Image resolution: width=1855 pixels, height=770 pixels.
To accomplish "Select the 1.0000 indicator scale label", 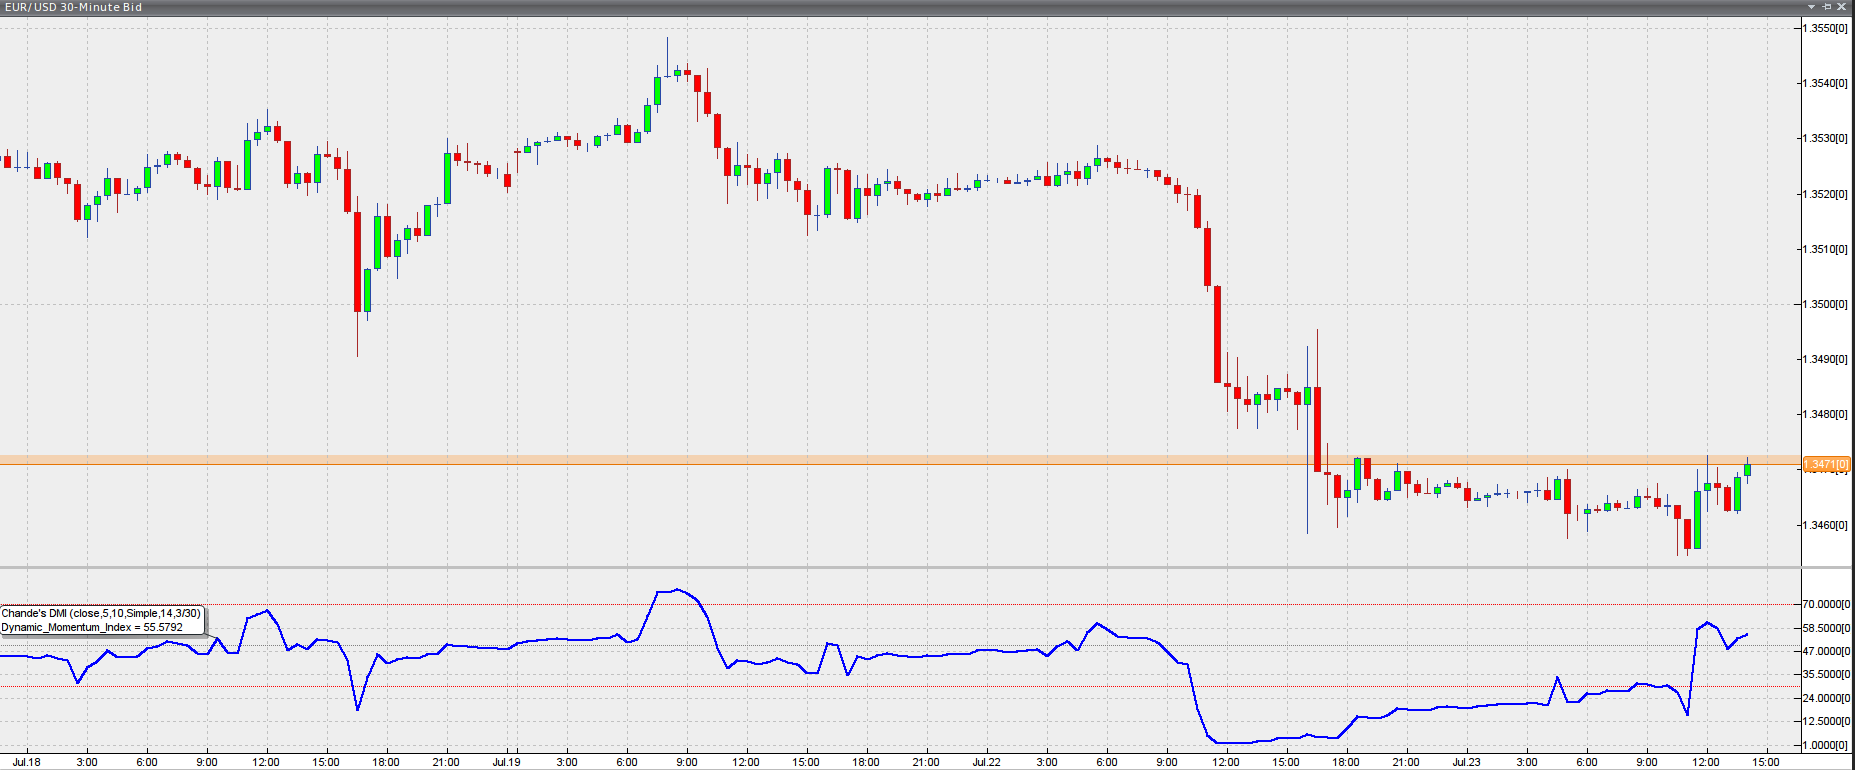I will (x=1826, y=745).
